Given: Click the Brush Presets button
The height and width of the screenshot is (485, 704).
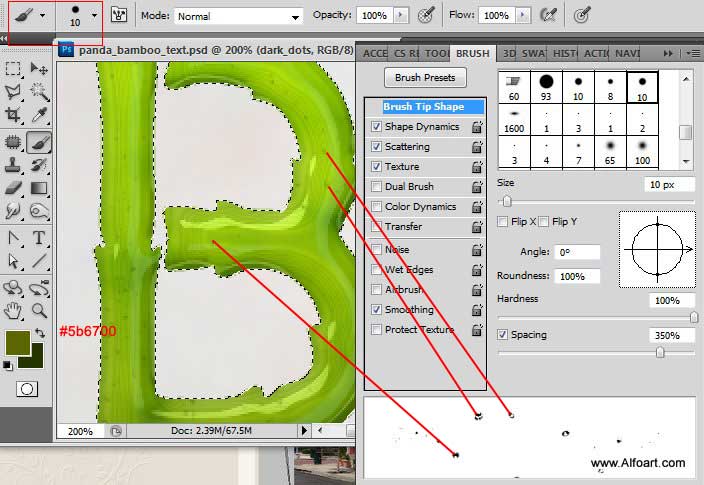Looking at the screenshot, I should pos(425,77).
